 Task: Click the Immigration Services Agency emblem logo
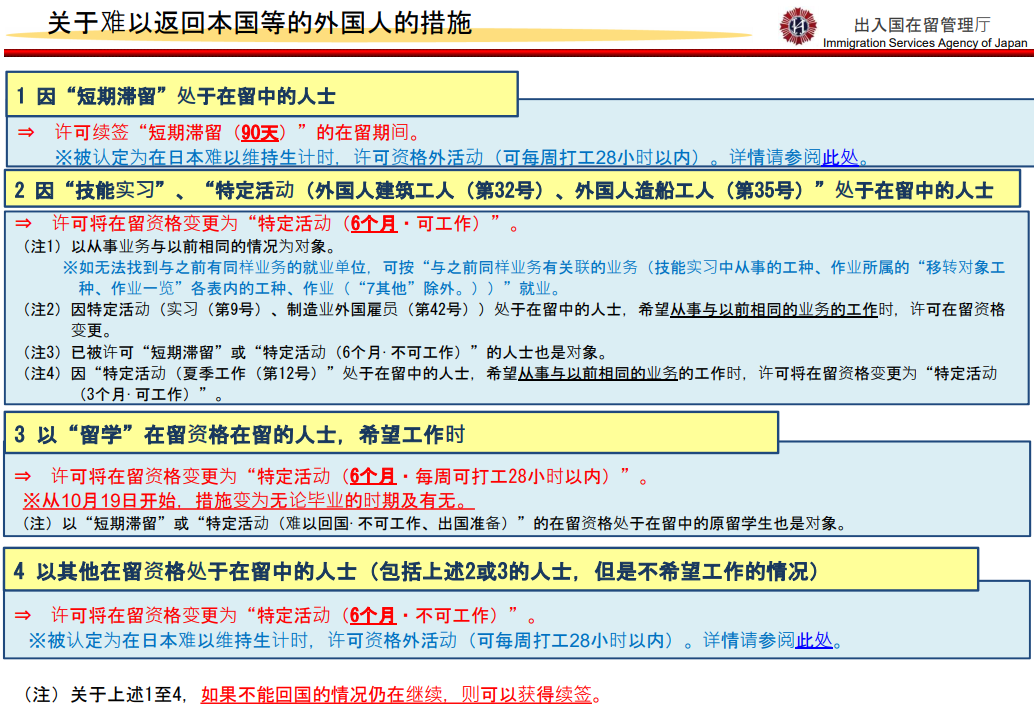797,26
